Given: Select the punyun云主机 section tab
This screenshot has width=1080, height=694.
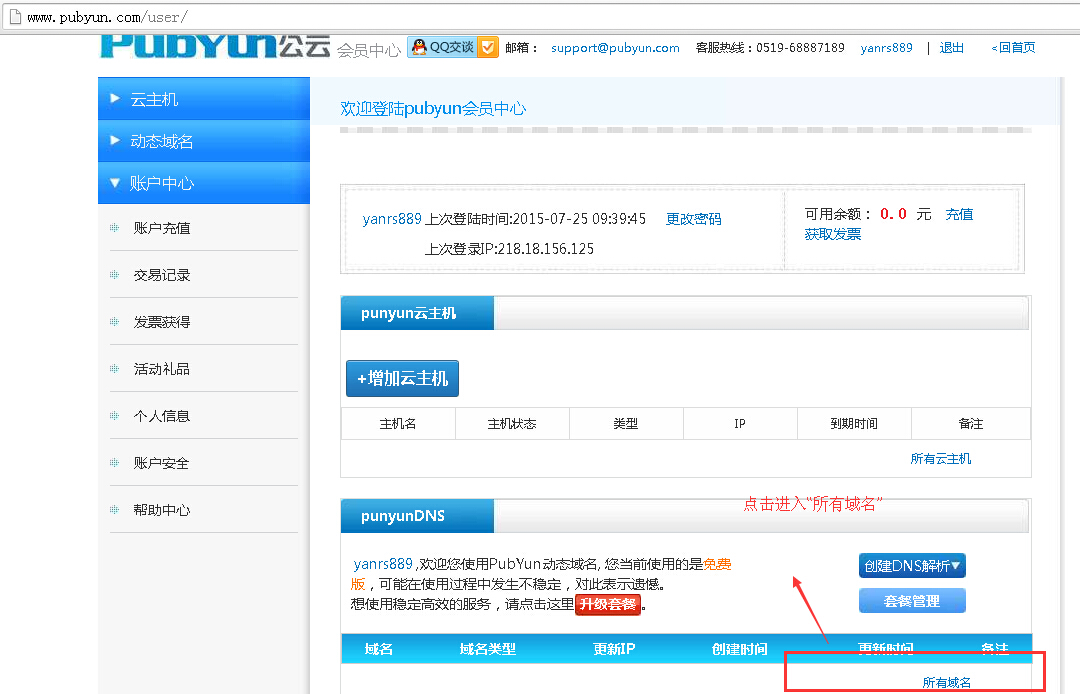Looking at the screenshot, I should point(417,313).
